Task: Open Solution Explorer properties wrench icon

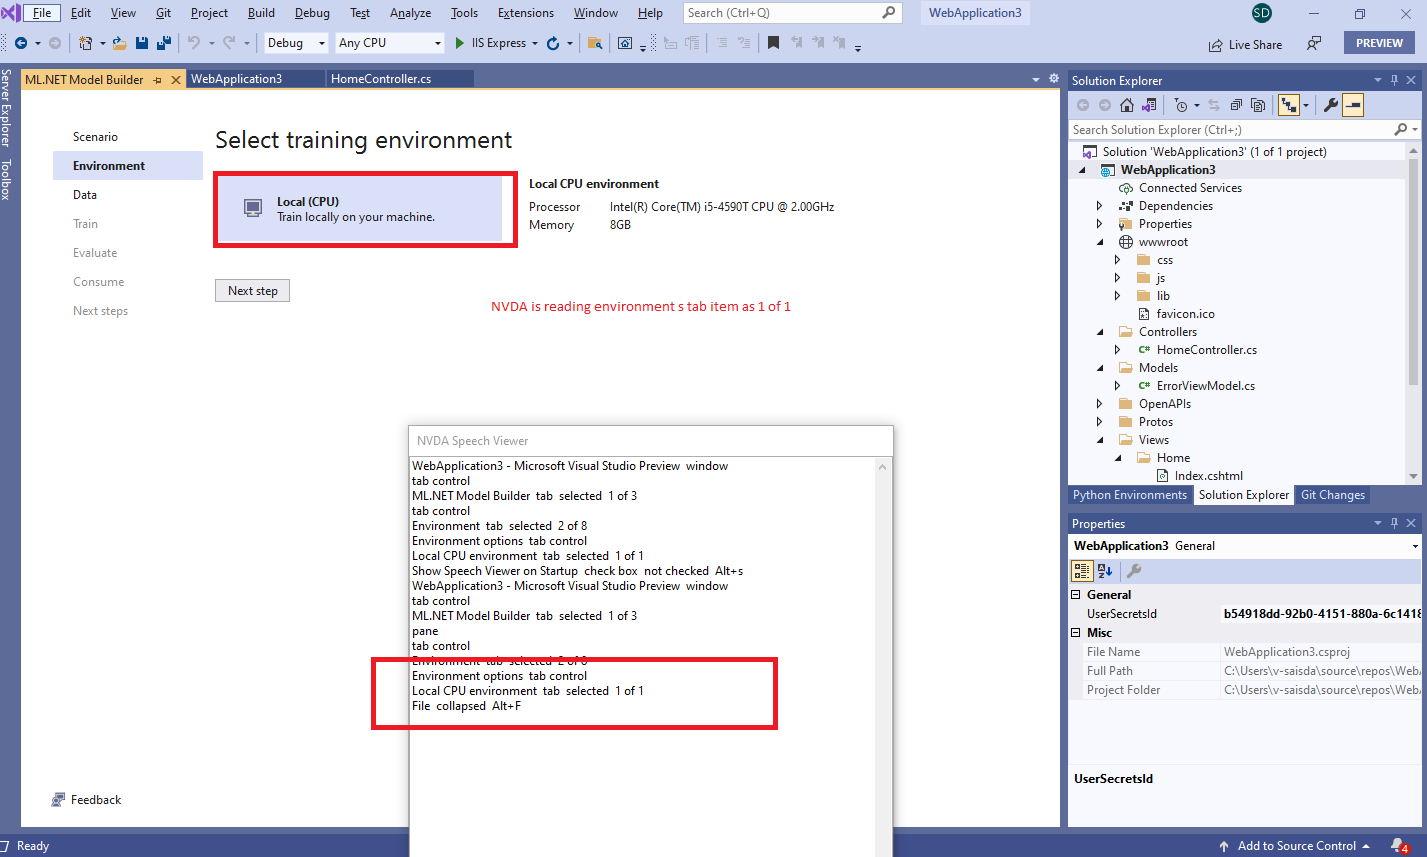Action: point(1330,104)
